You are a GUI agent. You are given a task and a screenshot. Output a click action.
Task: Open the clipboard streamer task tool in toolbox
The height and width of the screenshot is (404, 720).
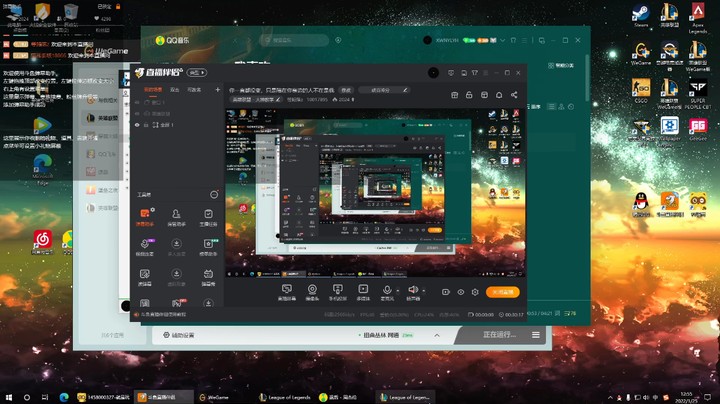coord(208,217)
